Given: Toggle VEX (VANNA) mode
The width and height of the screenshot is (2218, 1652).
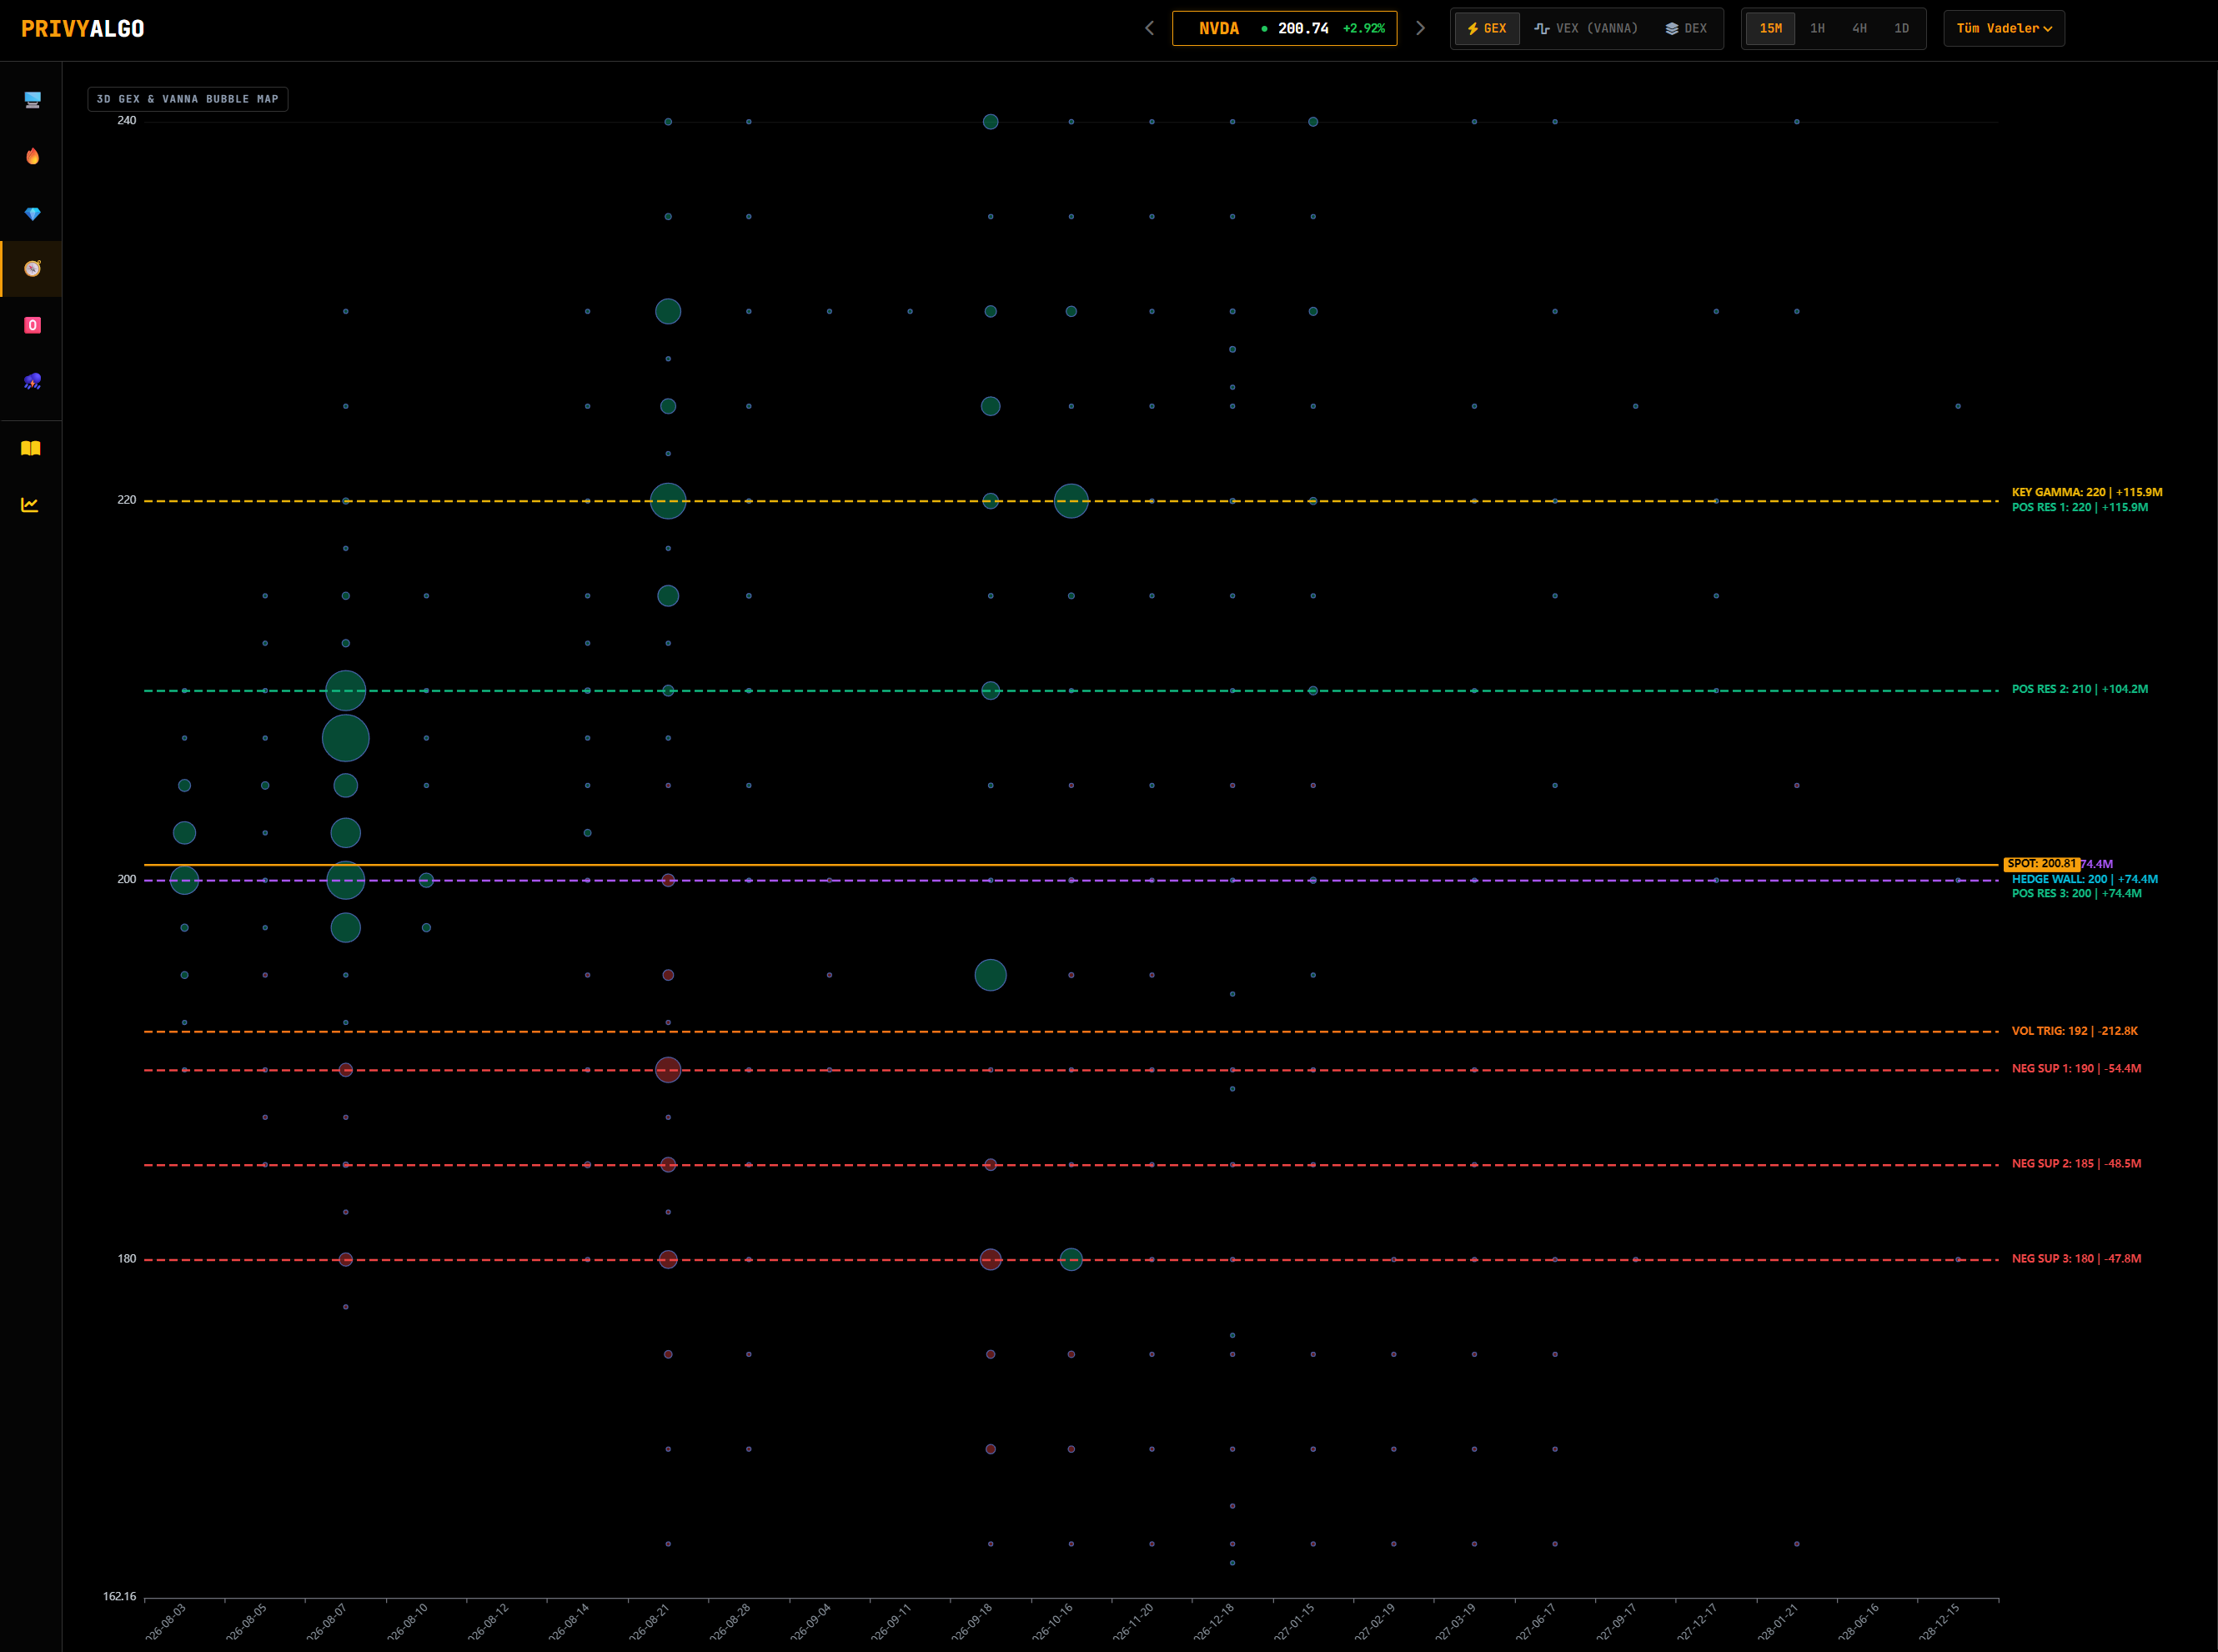Looking at the screenshot, I should pyautogui.click(x=1586, y=28).
